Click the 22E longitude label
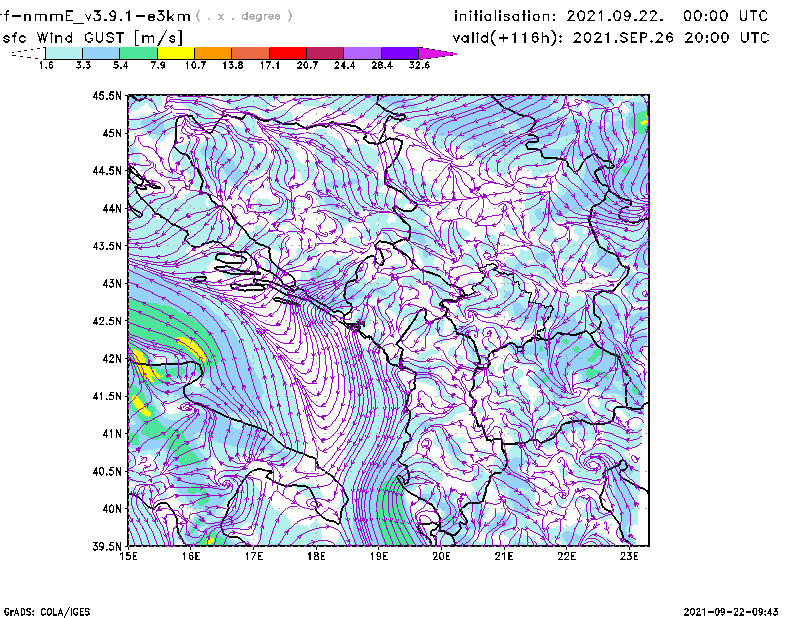Screen dimensions: 800x618 pyautogui.click(x=567, y=556)
